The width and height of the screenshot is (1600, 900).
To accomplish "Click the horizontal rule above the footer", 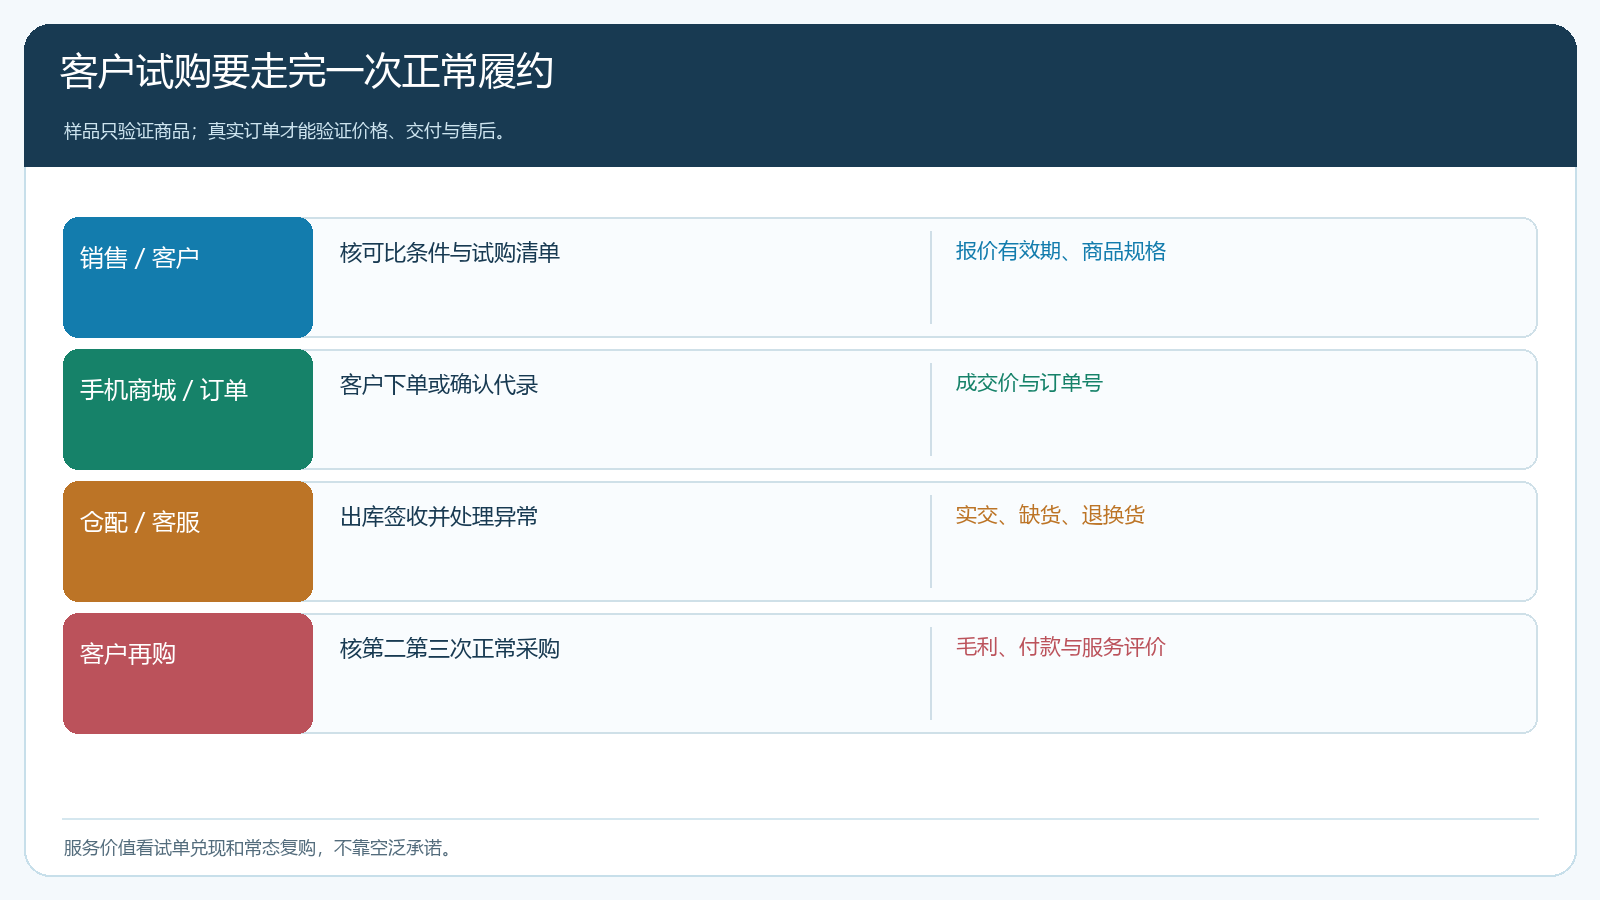I will (800, 819).
